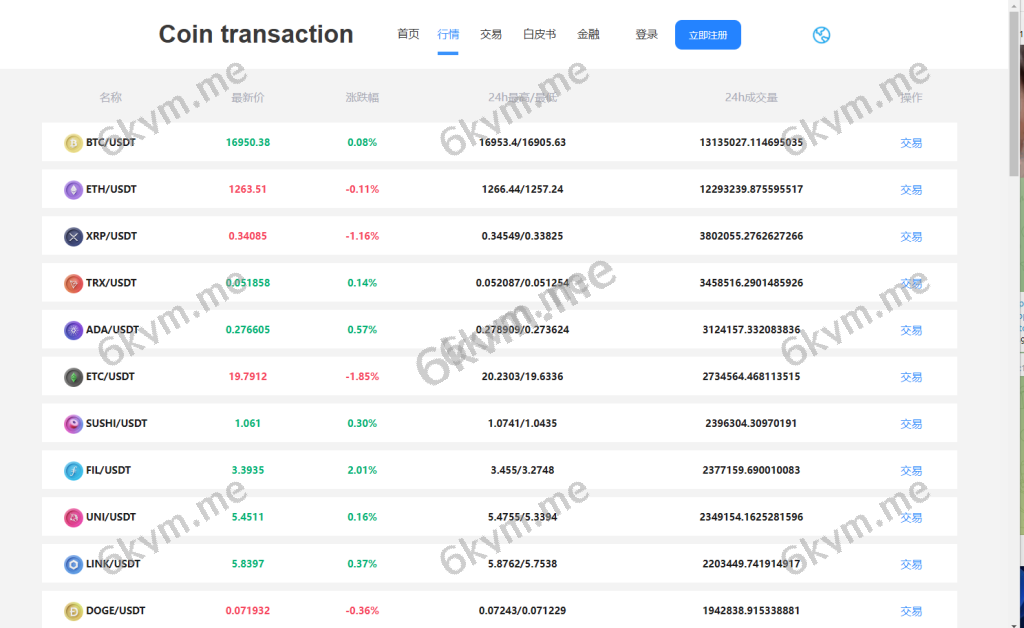This screenshot has width=1024, height=628.
Task: Switch to the 首页 menu item
Action: pos(407,33)
